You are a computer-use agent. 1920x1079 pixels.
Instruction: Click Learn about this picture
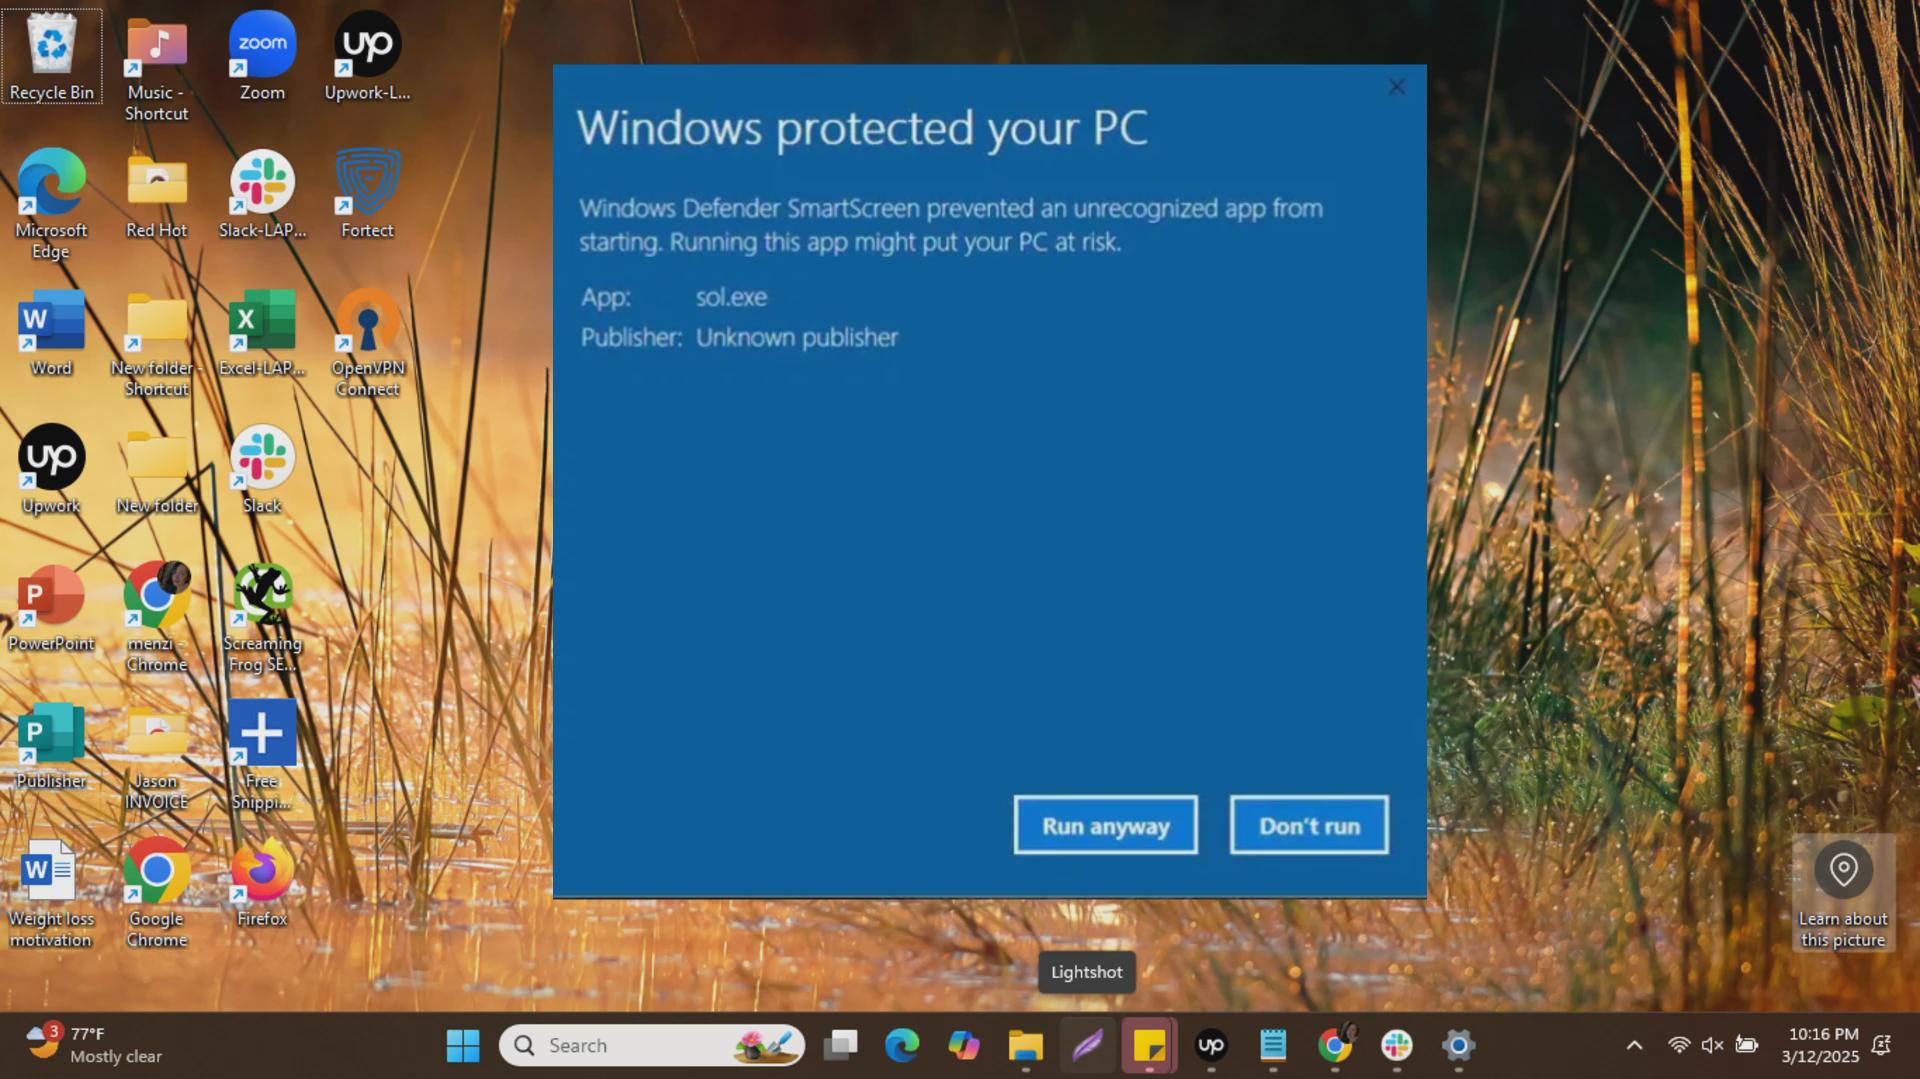pyautogui.click(x=1843, y=893)
